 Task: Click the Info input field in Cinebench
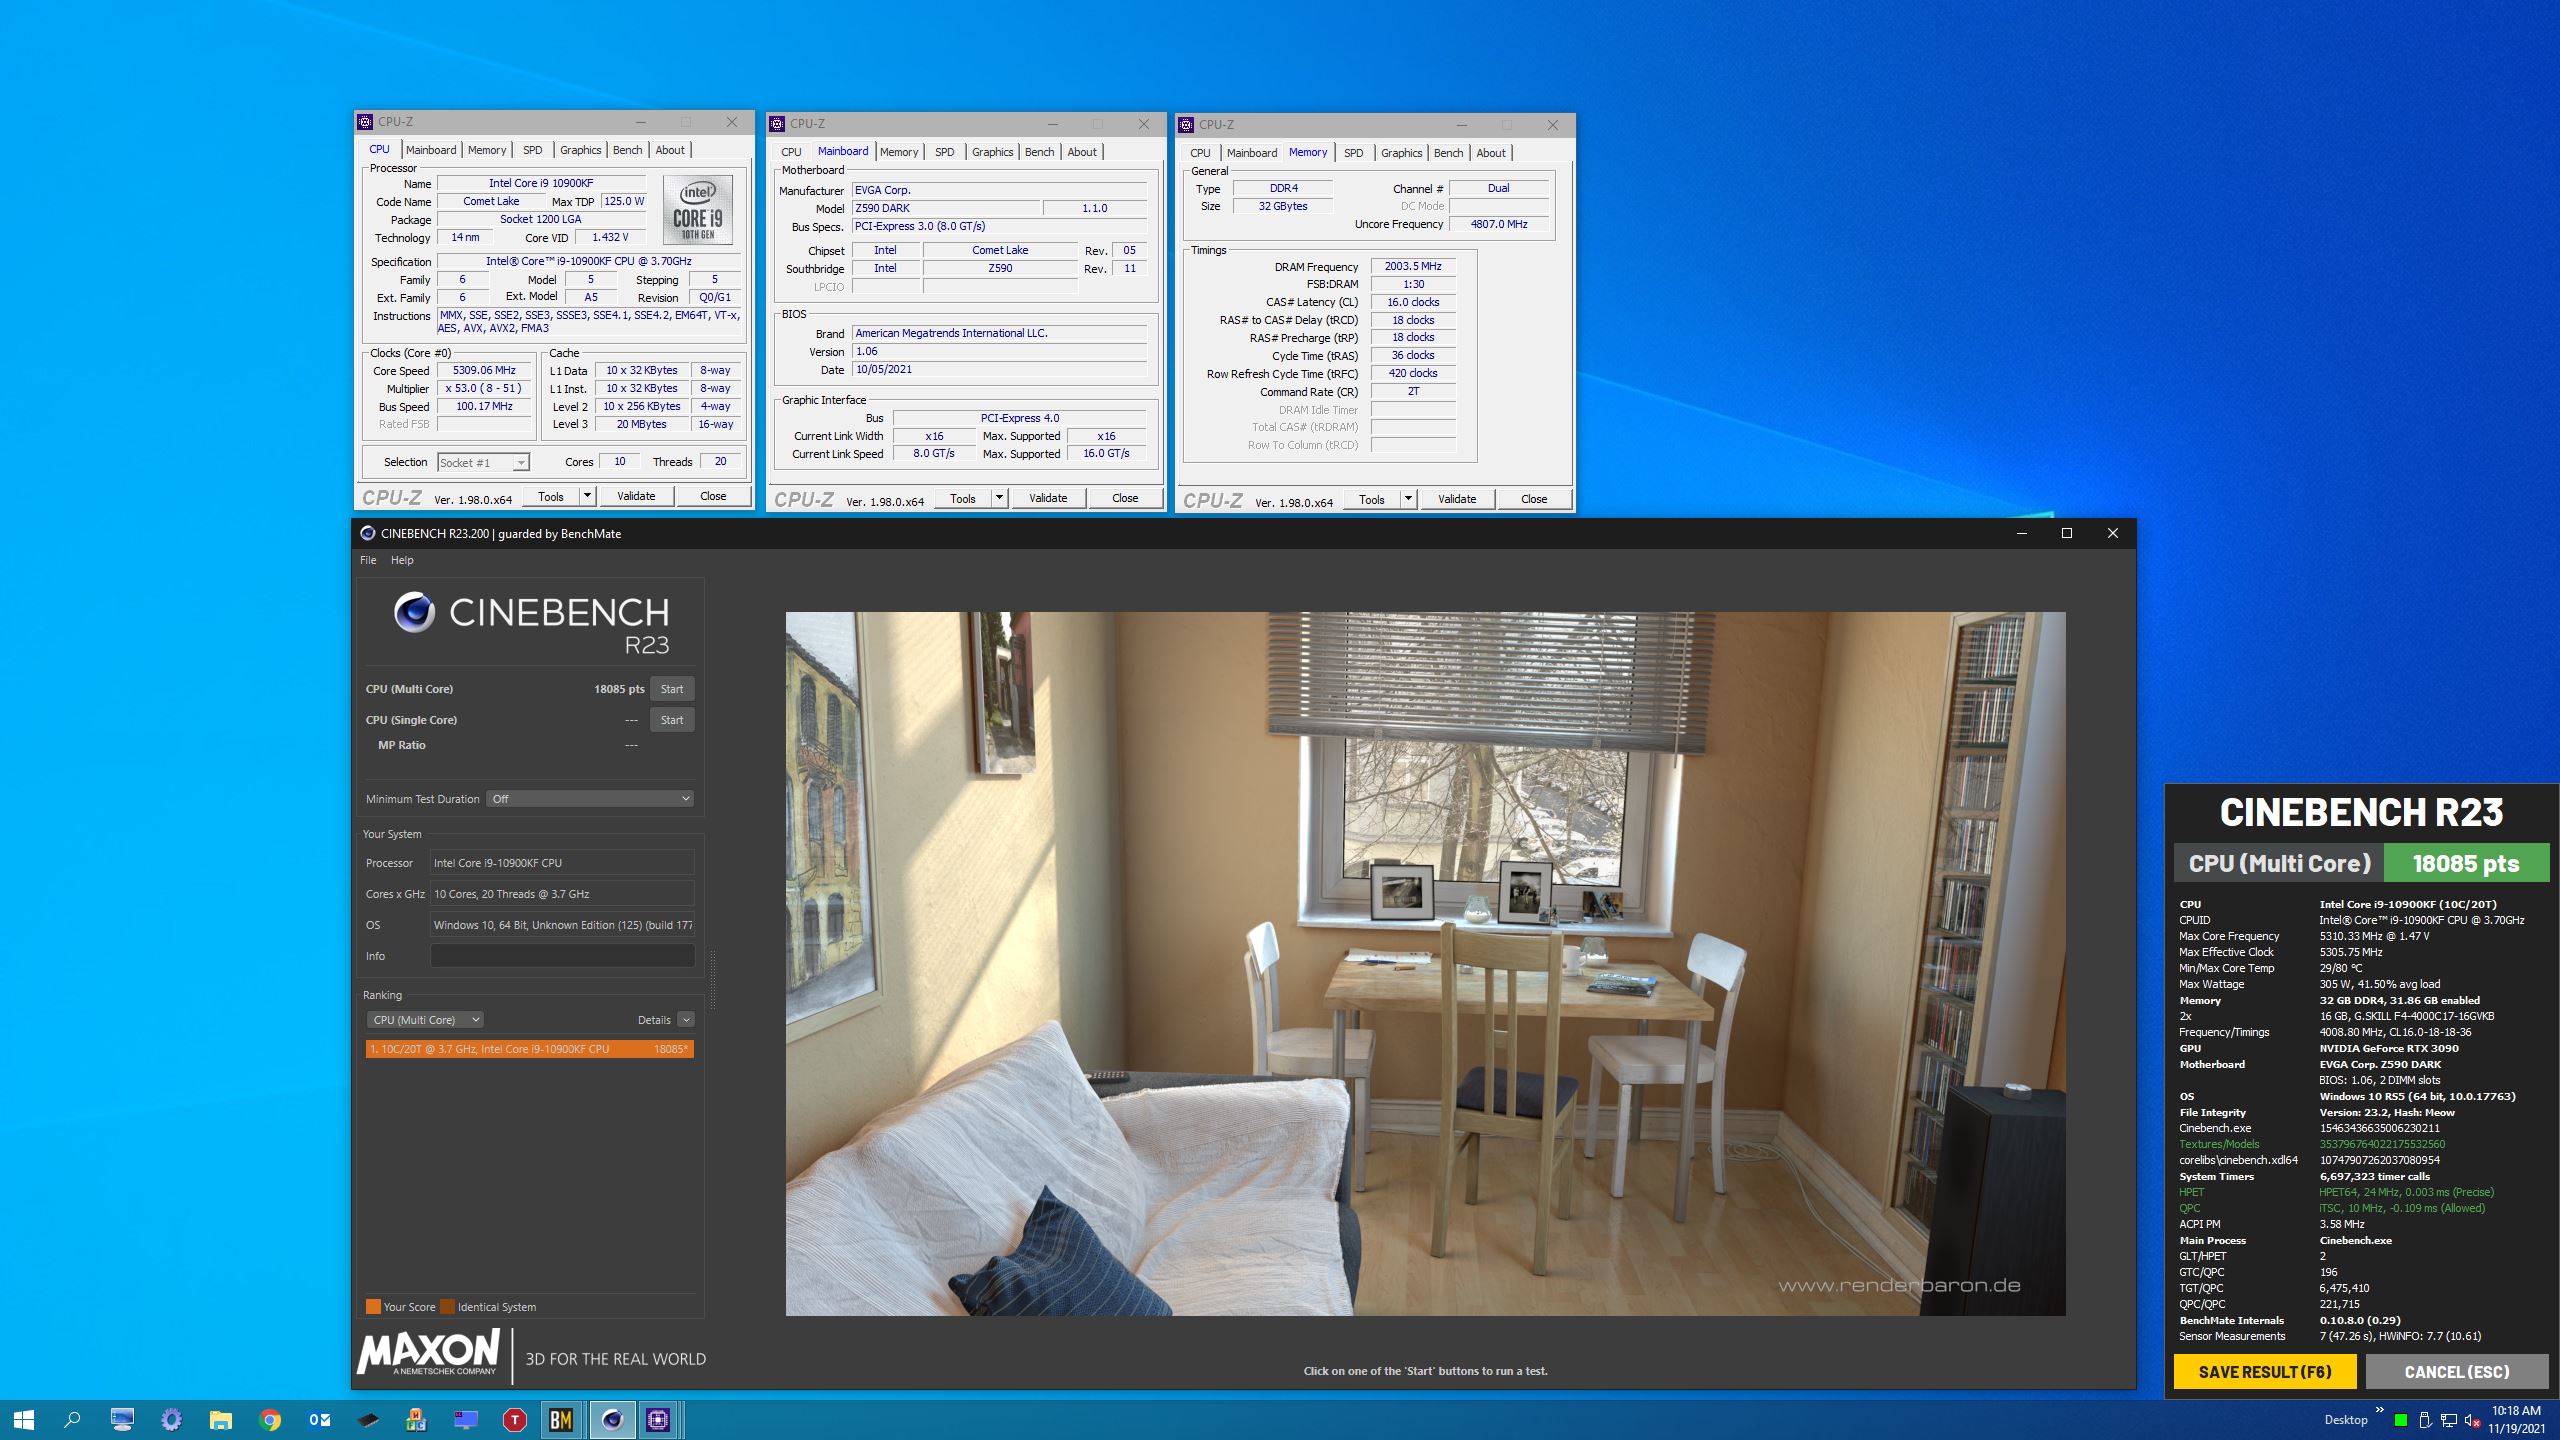tap(562, 956)
